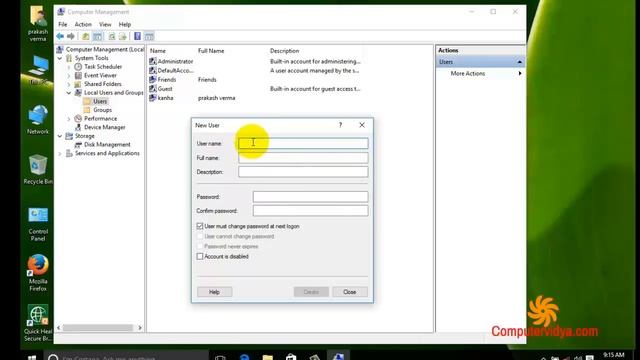Image resolution: width=640 pixels, height=360 pixels.
Task: Expand Services and Applications node
Action: [60, 153]
